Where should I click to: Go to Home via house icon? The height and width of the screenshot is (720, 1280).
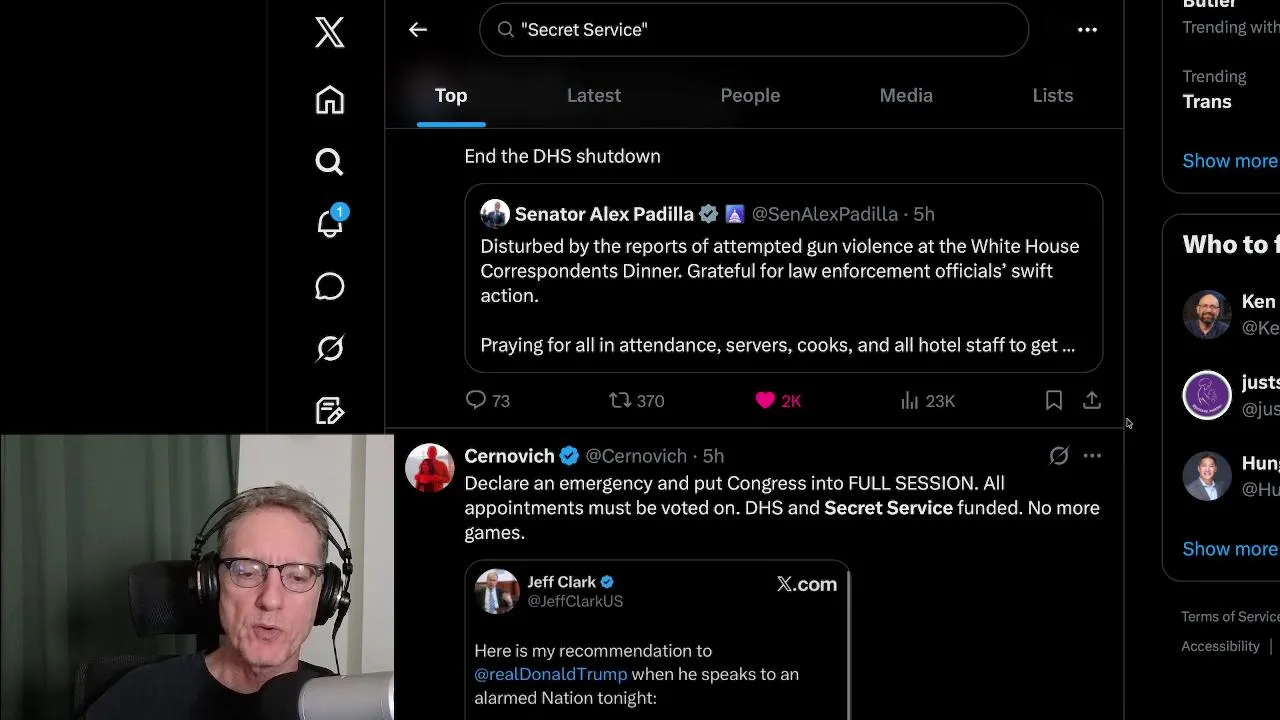tap(329, 100)
